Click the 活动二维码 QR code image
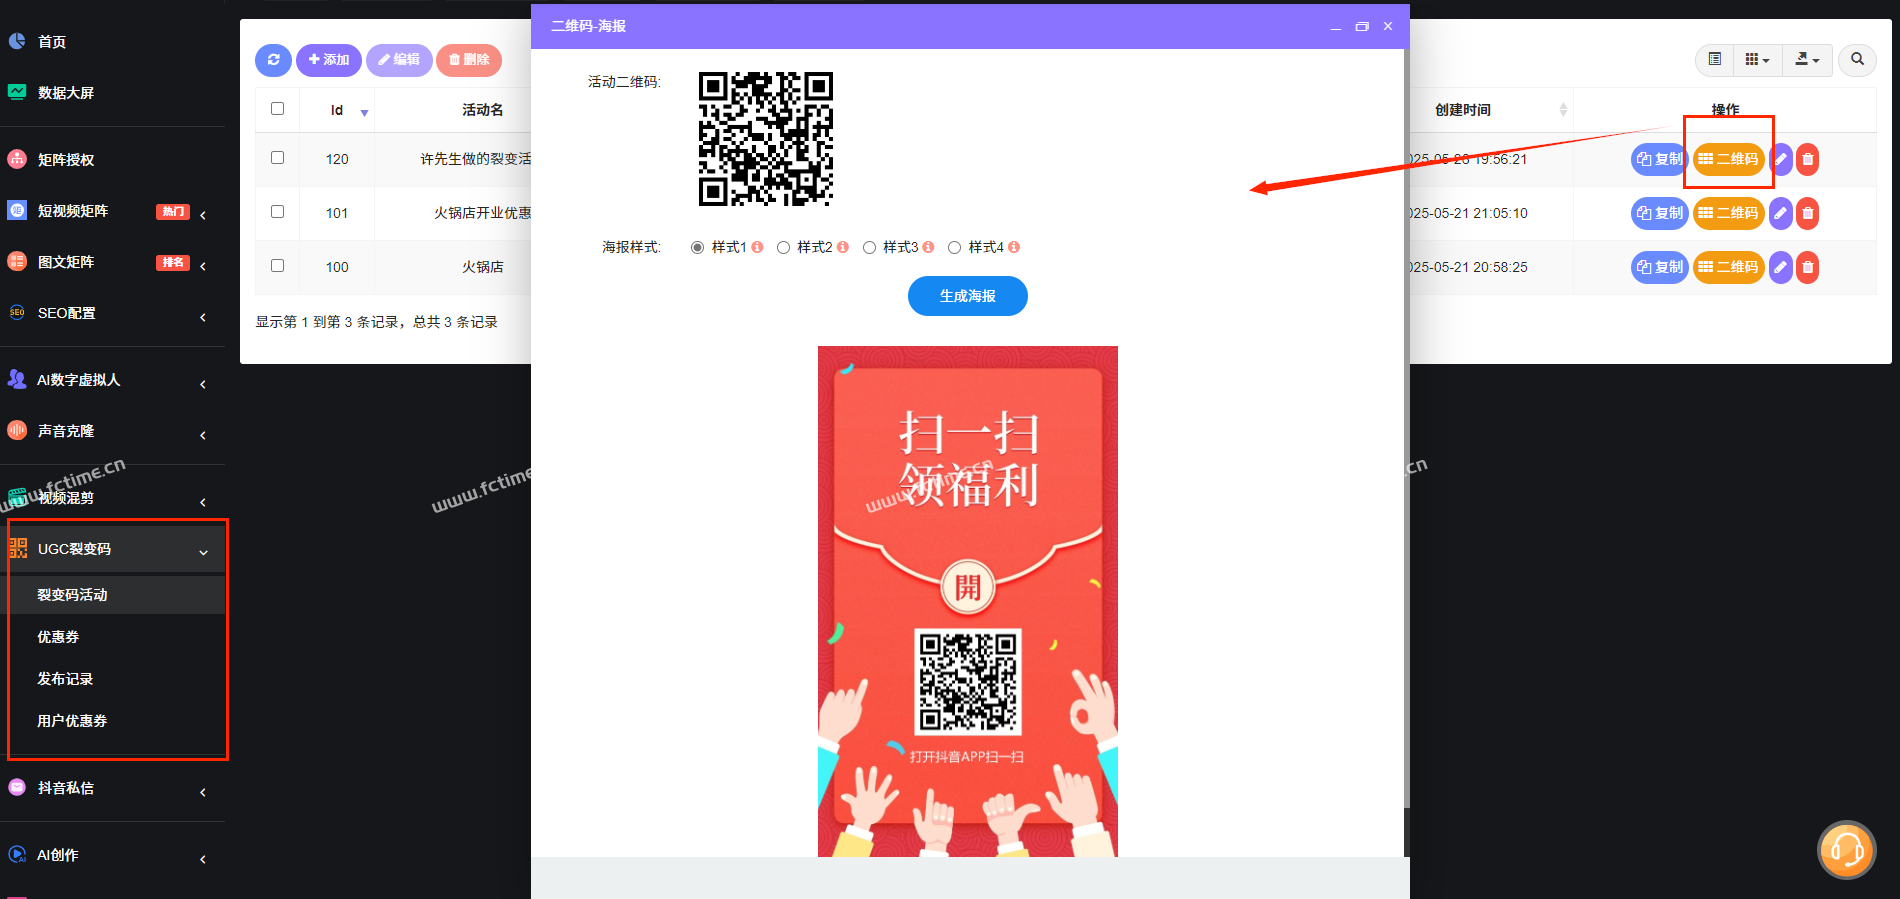 [x=765, y=139]
